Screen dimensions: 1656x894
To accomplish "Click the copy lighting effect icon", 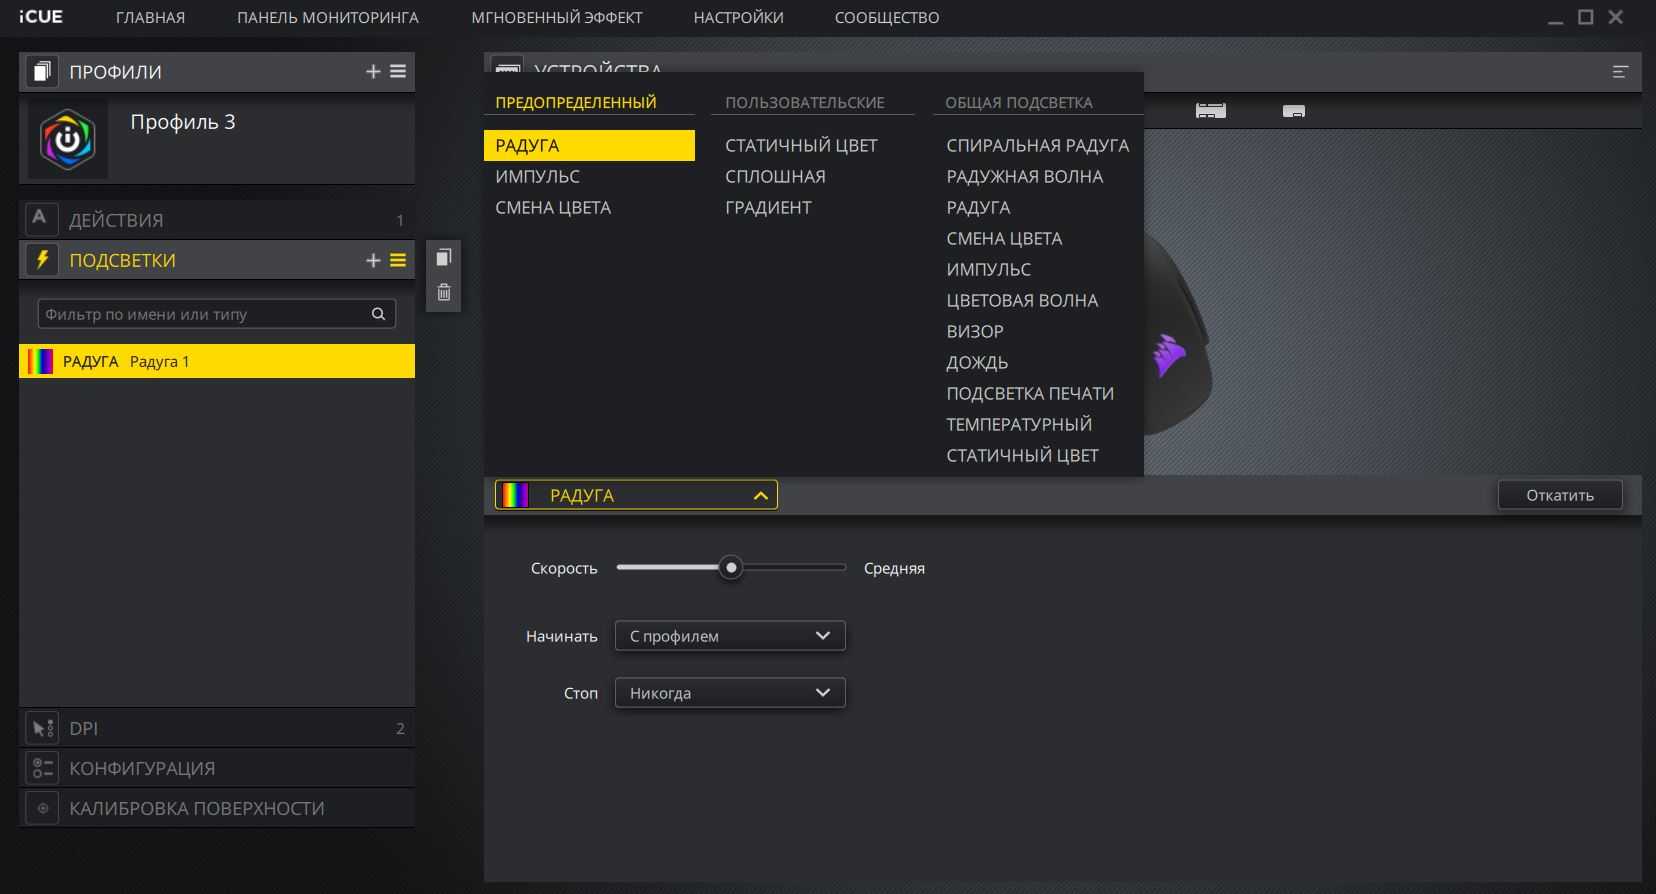I will point(444,257).
